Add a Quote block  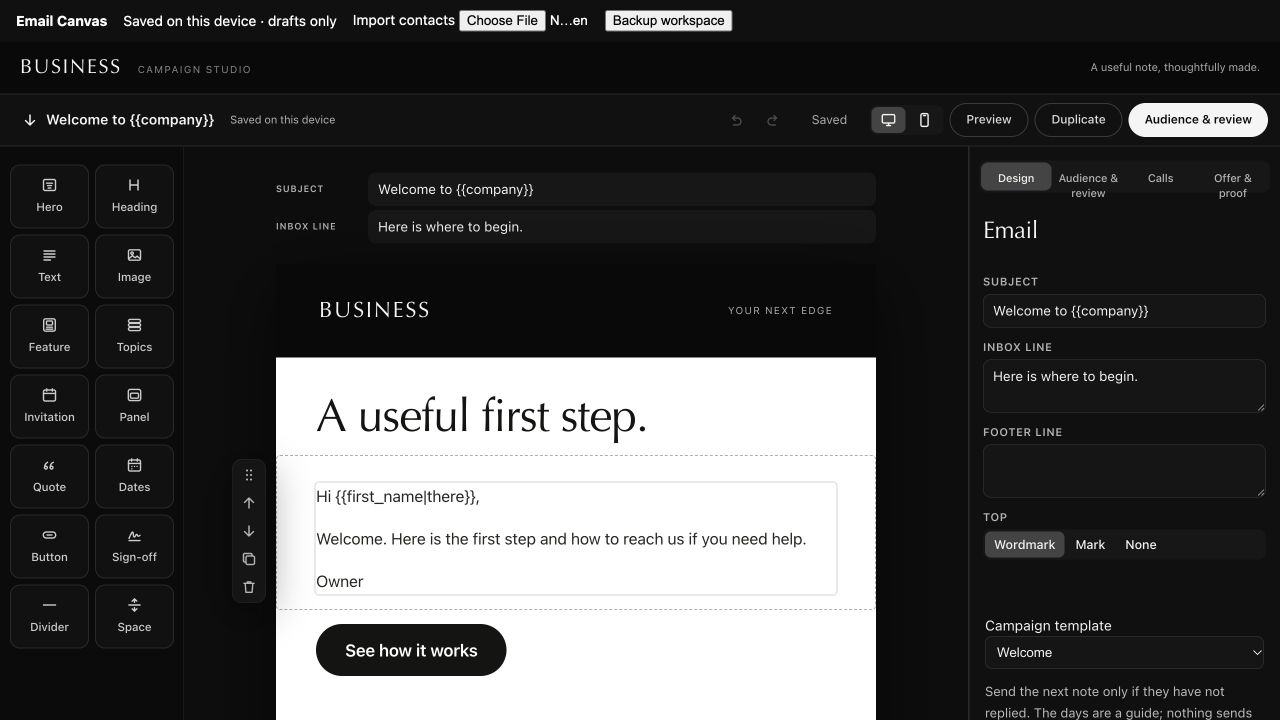coord(49,476)
